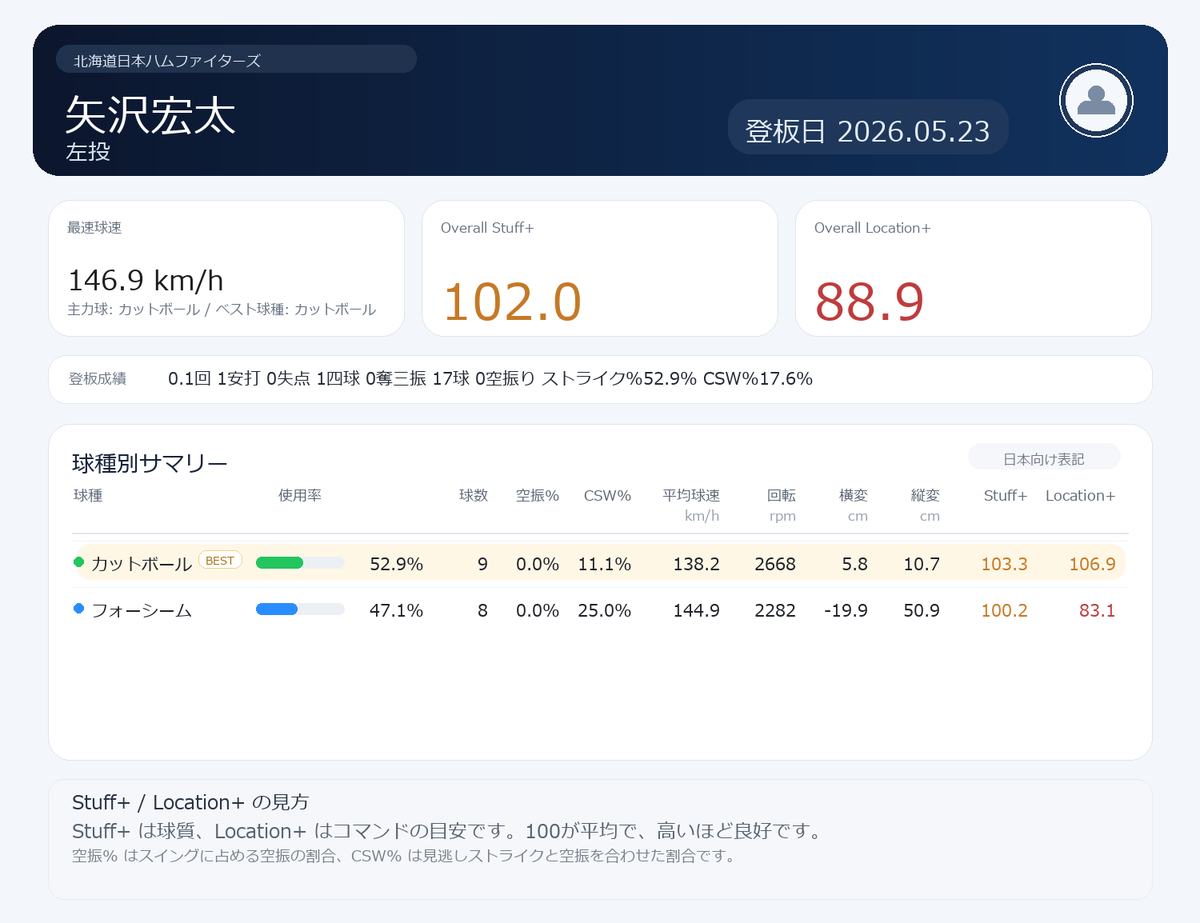1200x923 pixels.
Task: Click the Stuff+ column header
Action: (1005, 496)
